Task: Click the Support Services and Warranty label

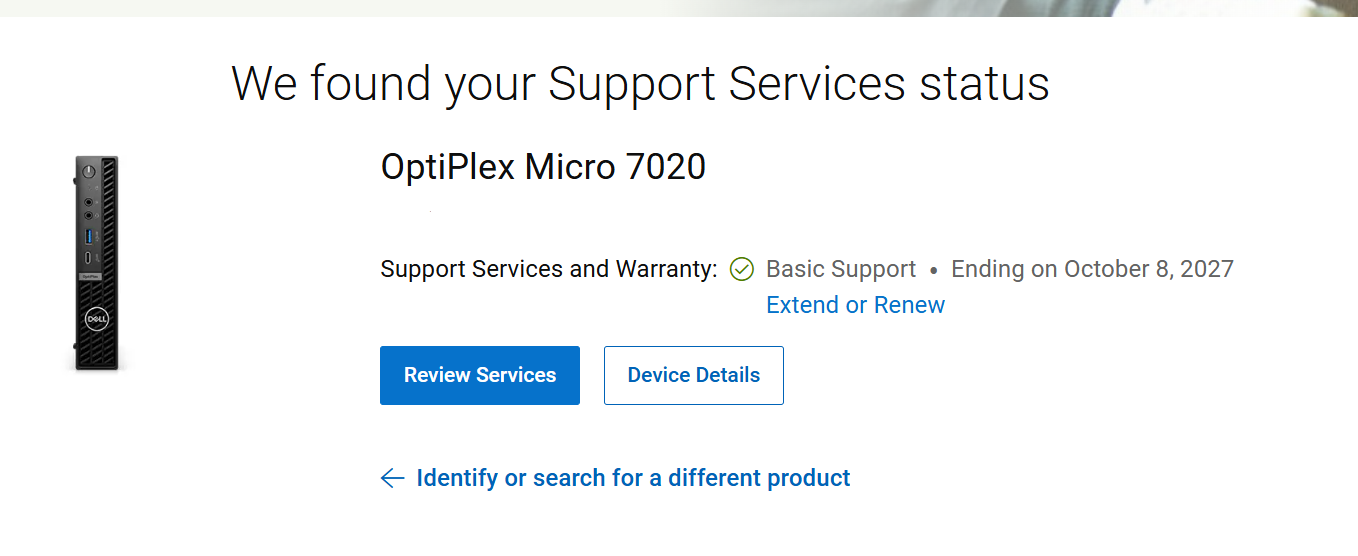Action: [549, 269]
